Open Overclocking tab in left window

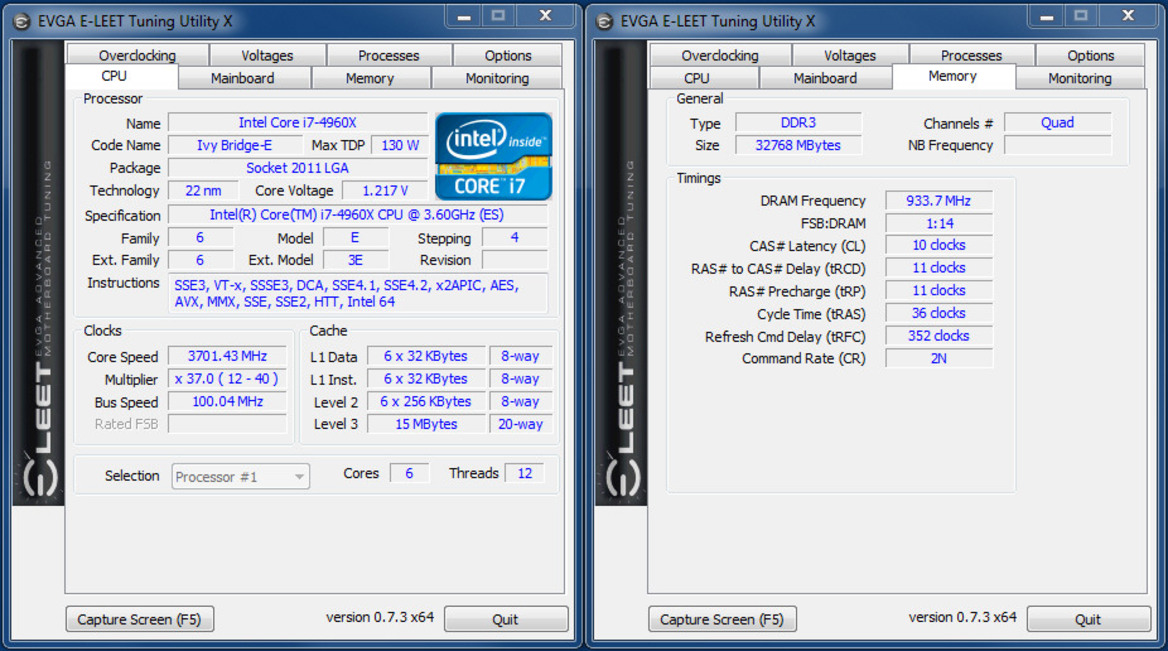click(x=137, y=55)
